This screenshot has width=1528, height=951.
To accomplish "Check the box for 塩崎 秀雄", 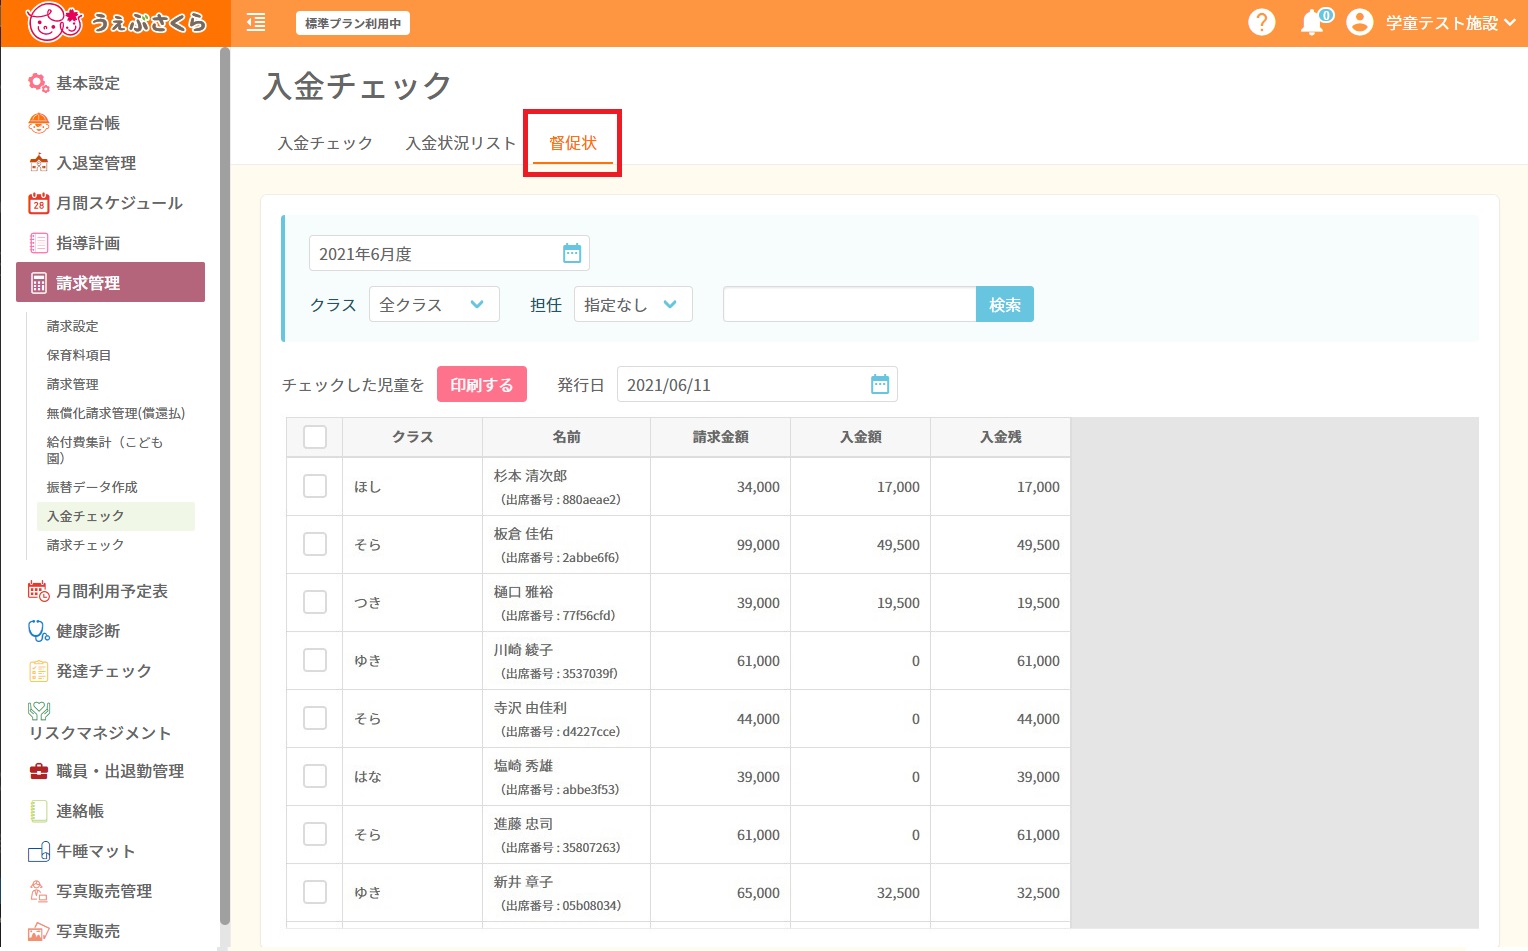I will [315, 776].
